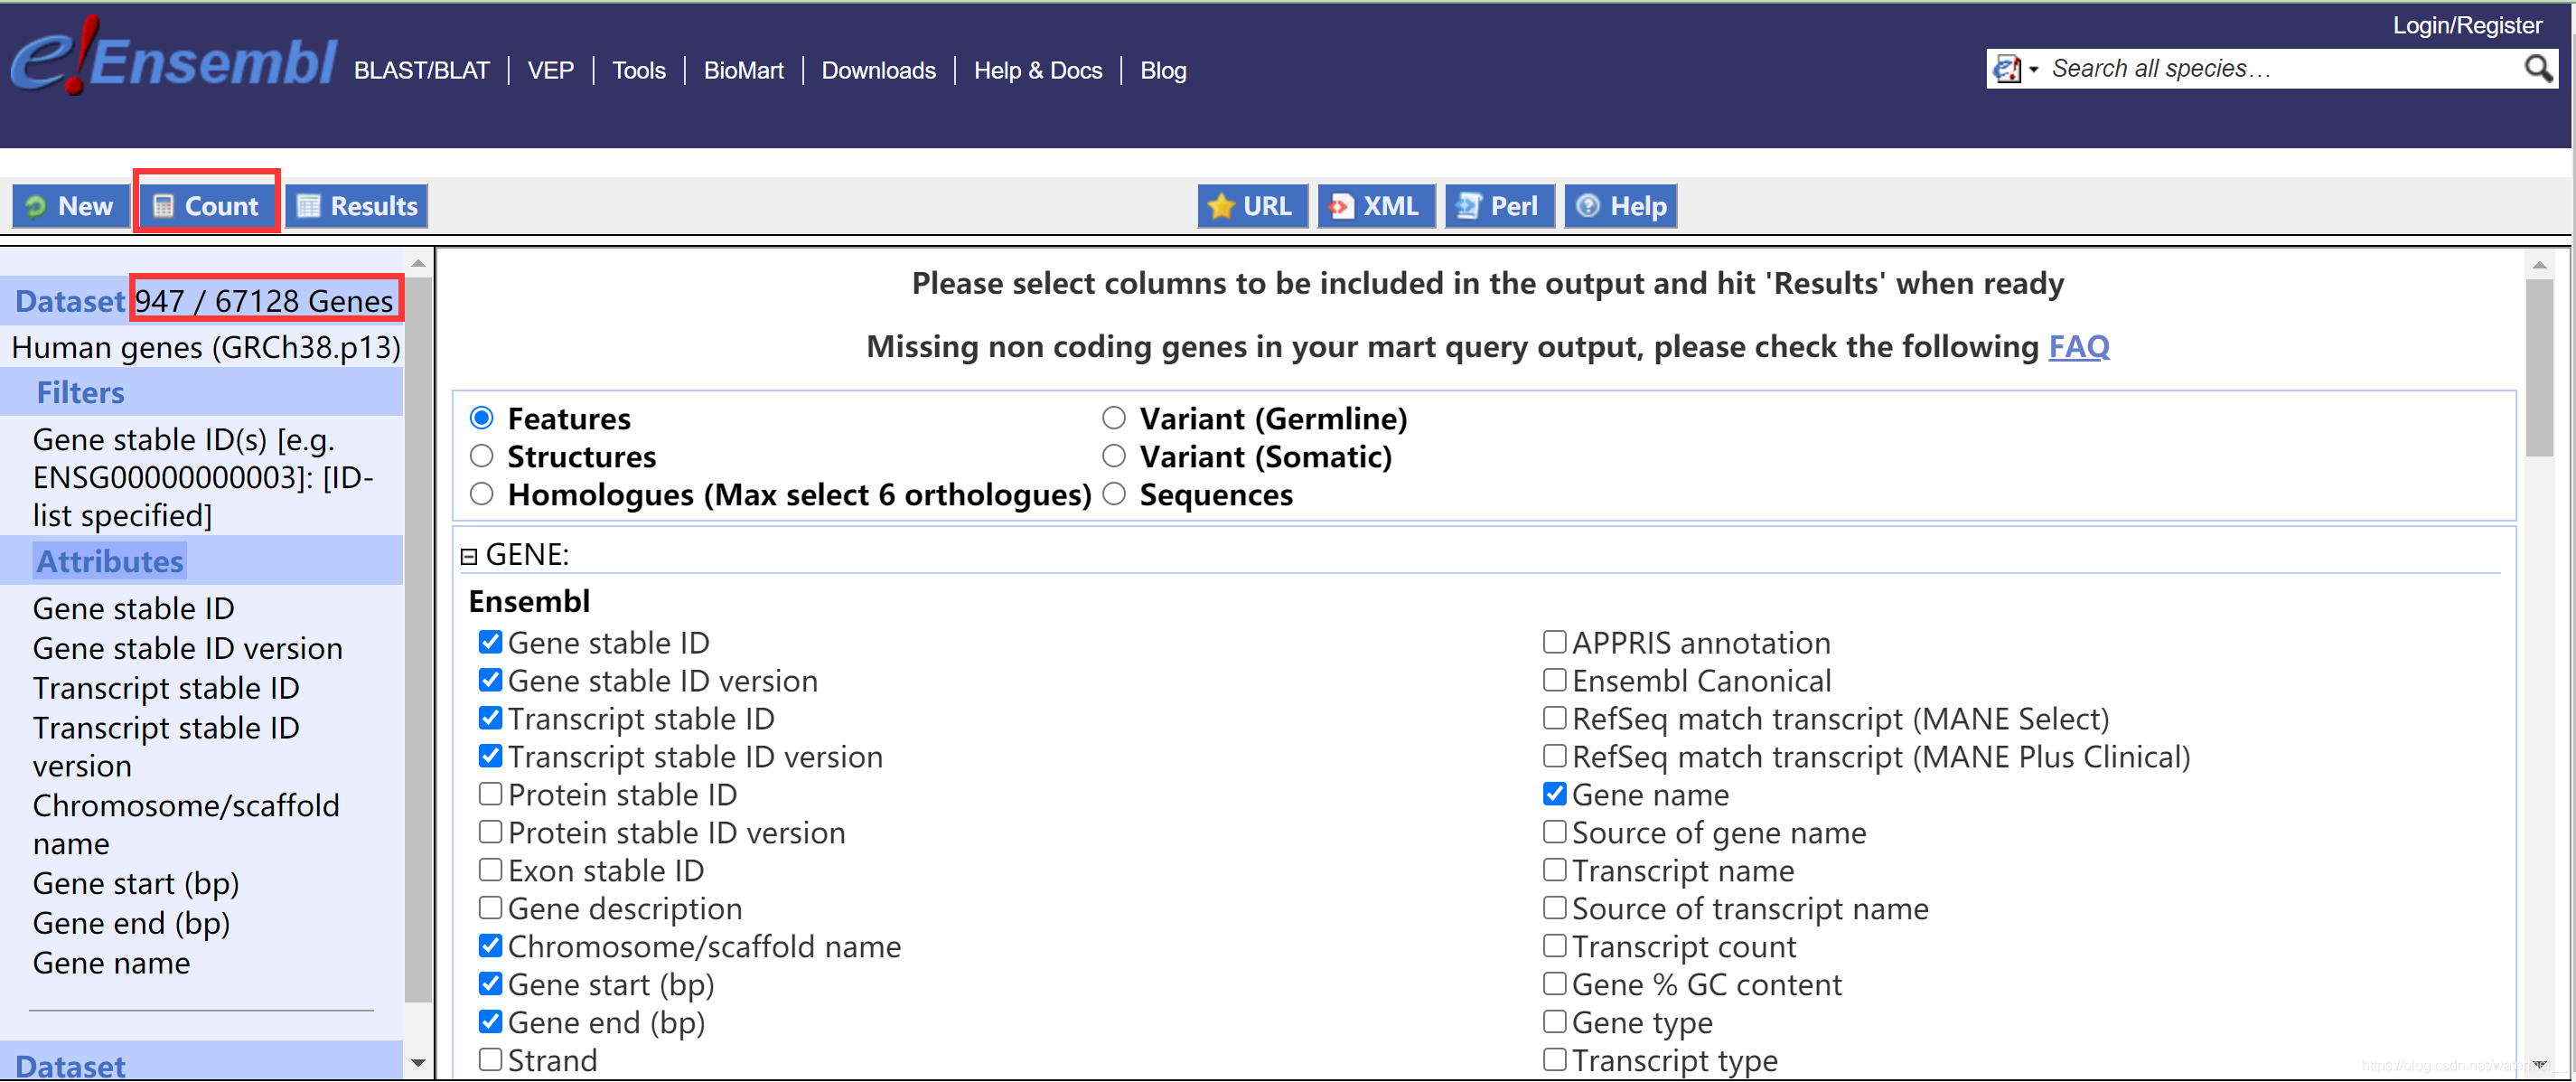Open the species search dropdown arrow
The height and width of the screenshot is (1082, 2576).
click(2033, 69)
